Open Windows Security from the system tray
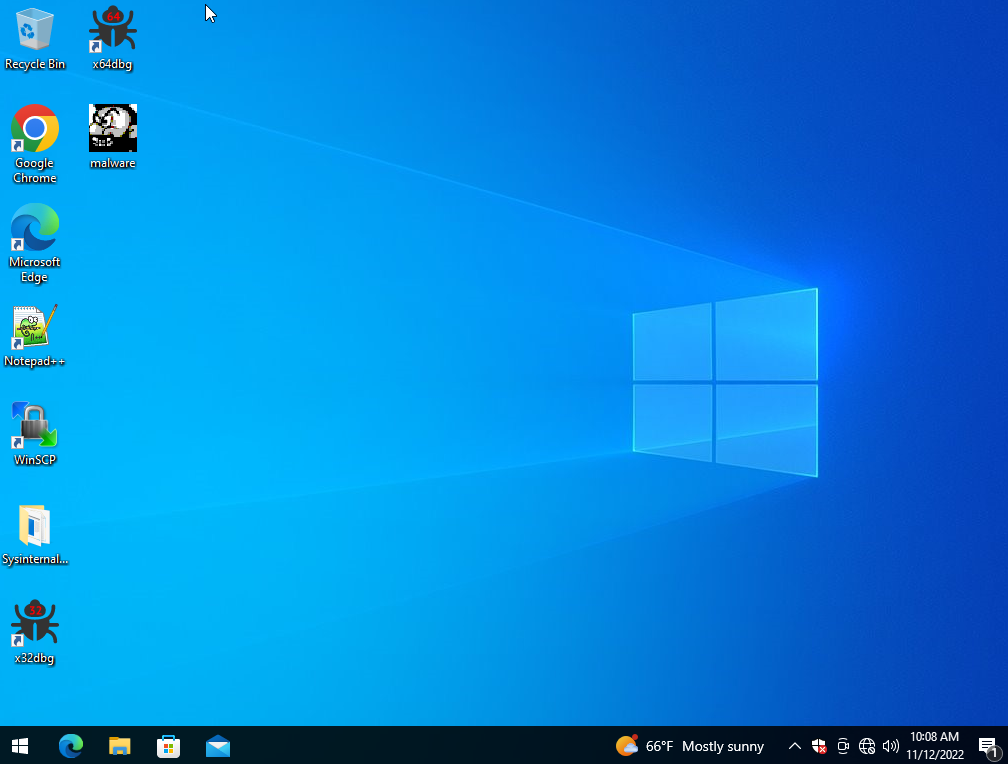 pyautogui.click(x=819, y=746)
